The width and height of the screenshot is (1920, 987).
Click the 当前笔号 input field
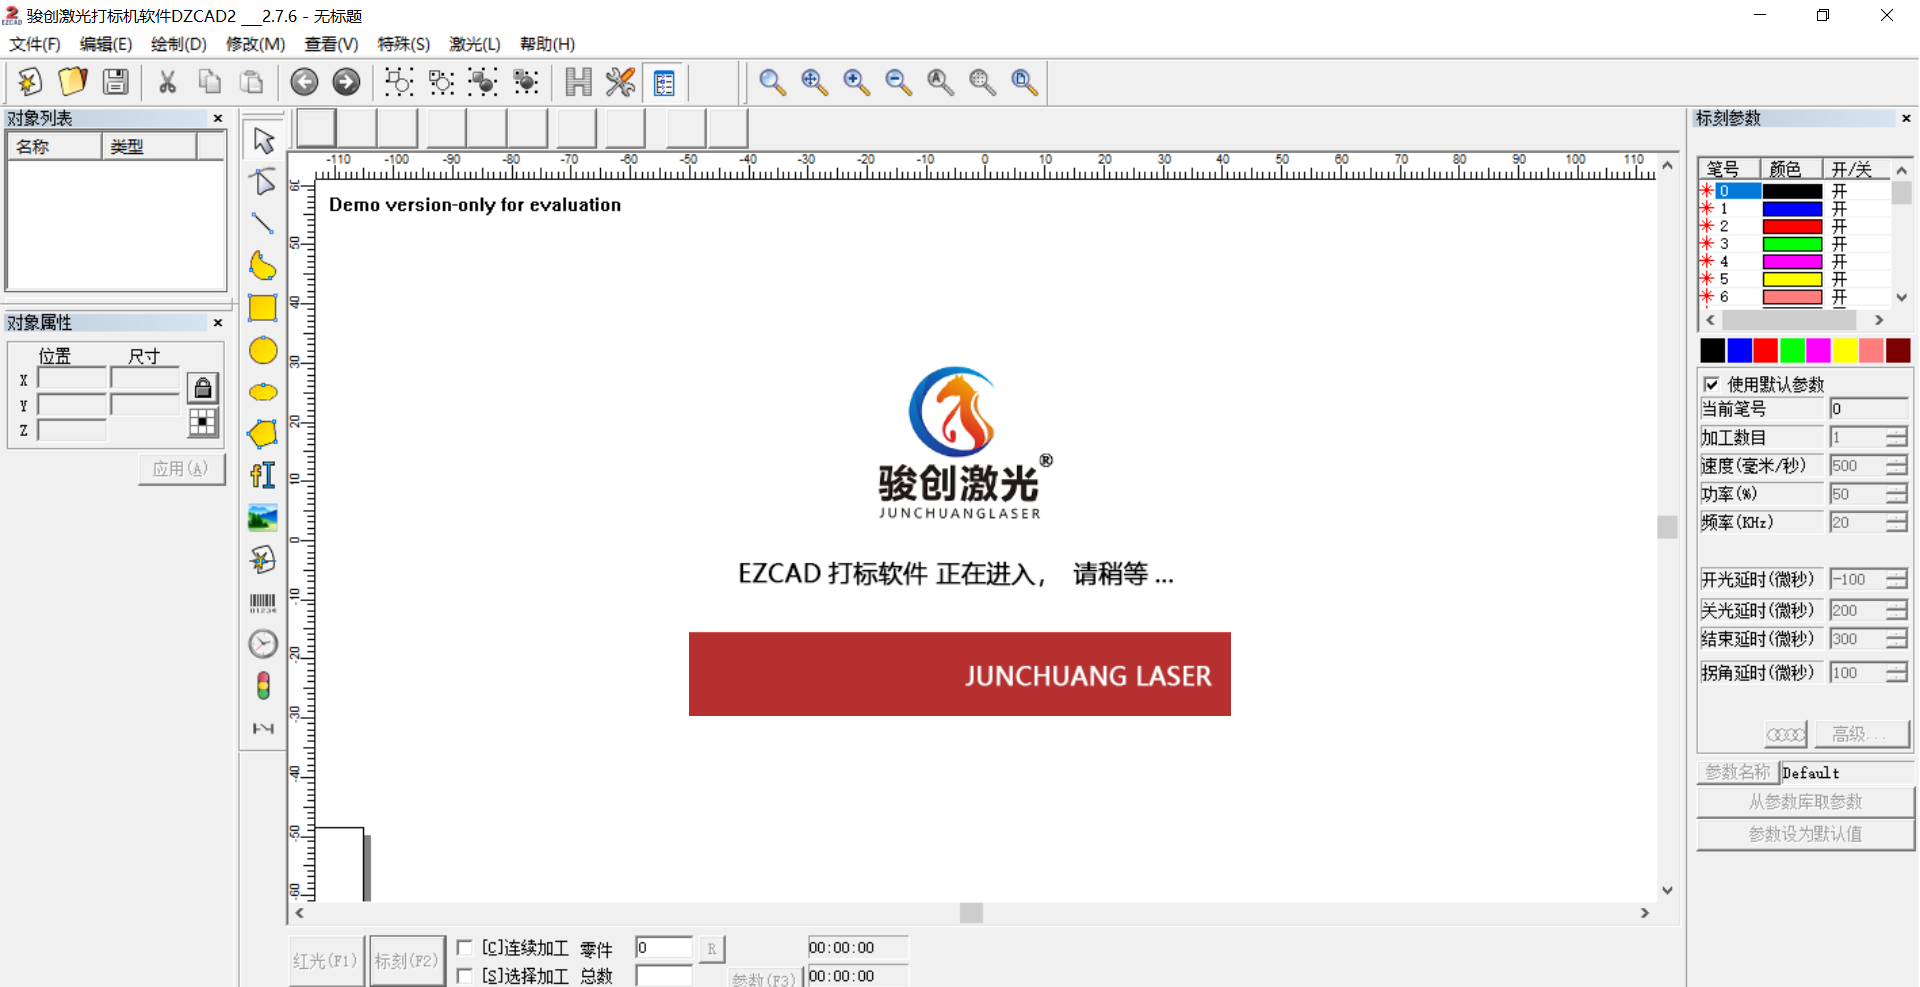pyautogui.click(x=1868, y=409)
